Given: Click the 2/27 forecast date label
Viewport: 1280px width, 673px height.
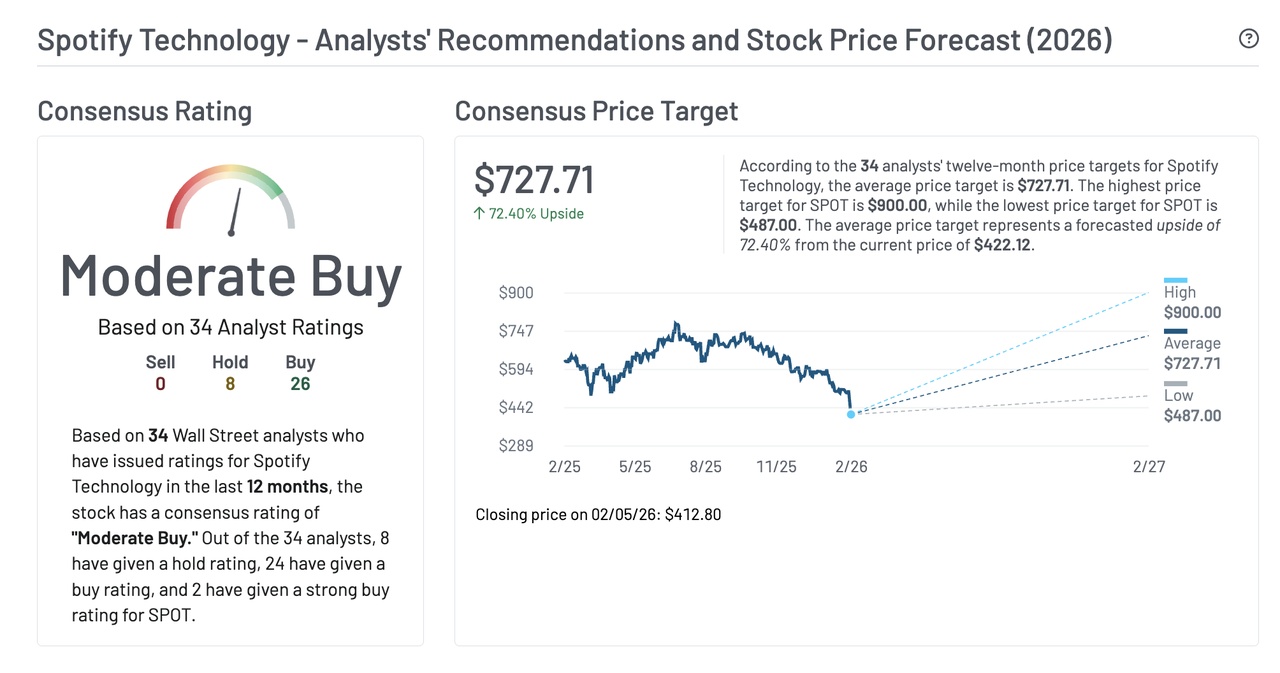Looking at the screenshot, I should [1149, 467].
